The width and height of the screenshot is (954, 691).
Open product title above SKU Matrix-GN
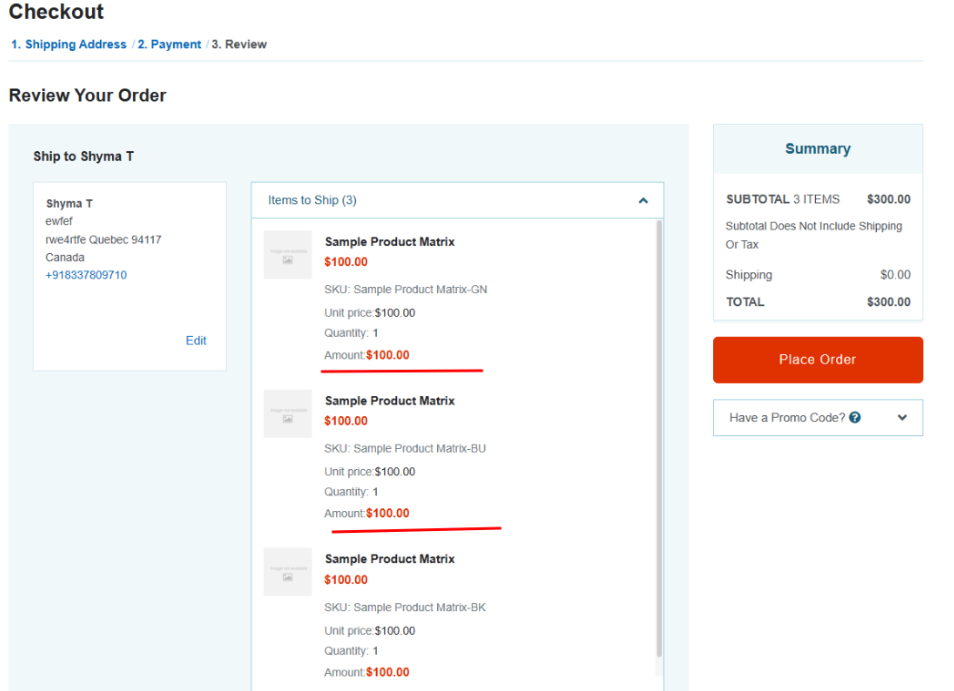(389, 242)
